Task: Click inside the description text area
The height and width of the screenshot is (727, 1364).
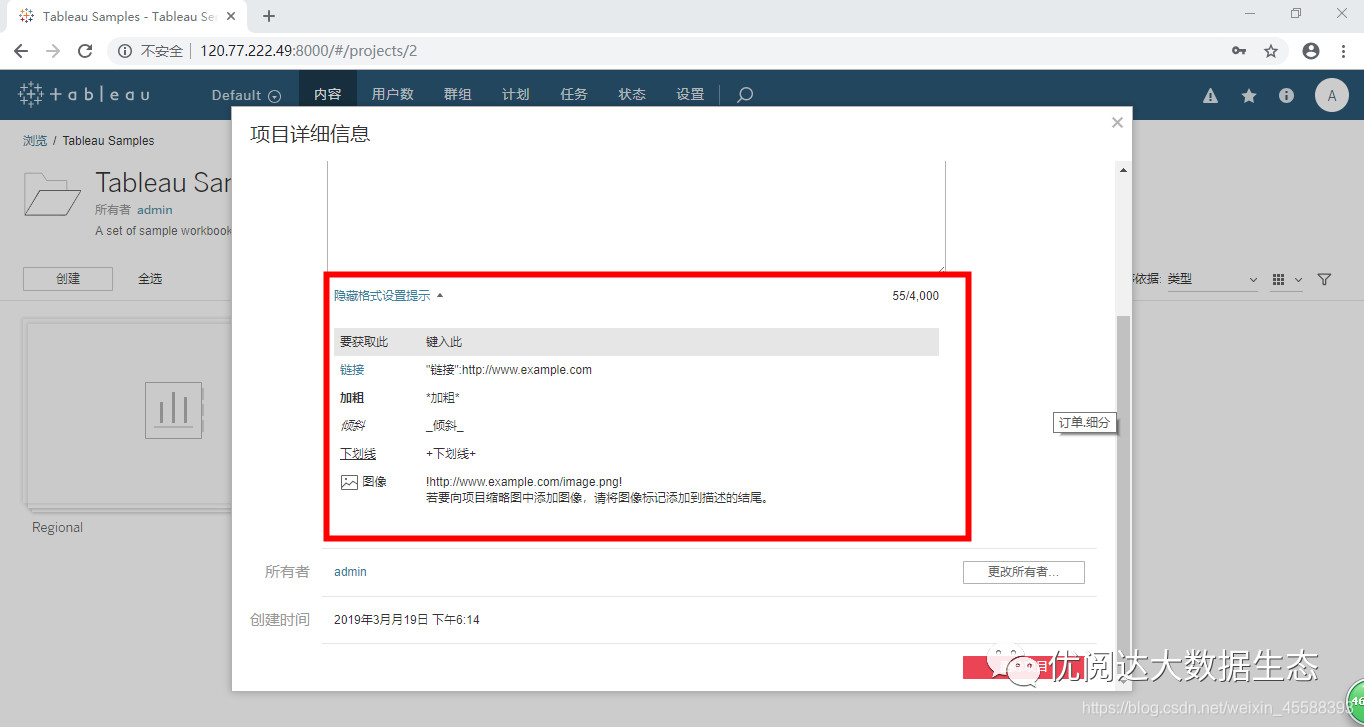Action: click(636, 216)
